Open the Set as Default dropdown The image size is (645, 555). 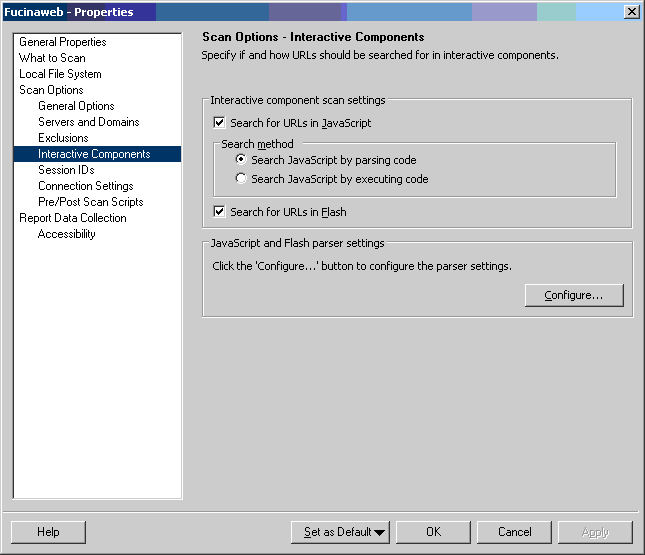(340, 532)
